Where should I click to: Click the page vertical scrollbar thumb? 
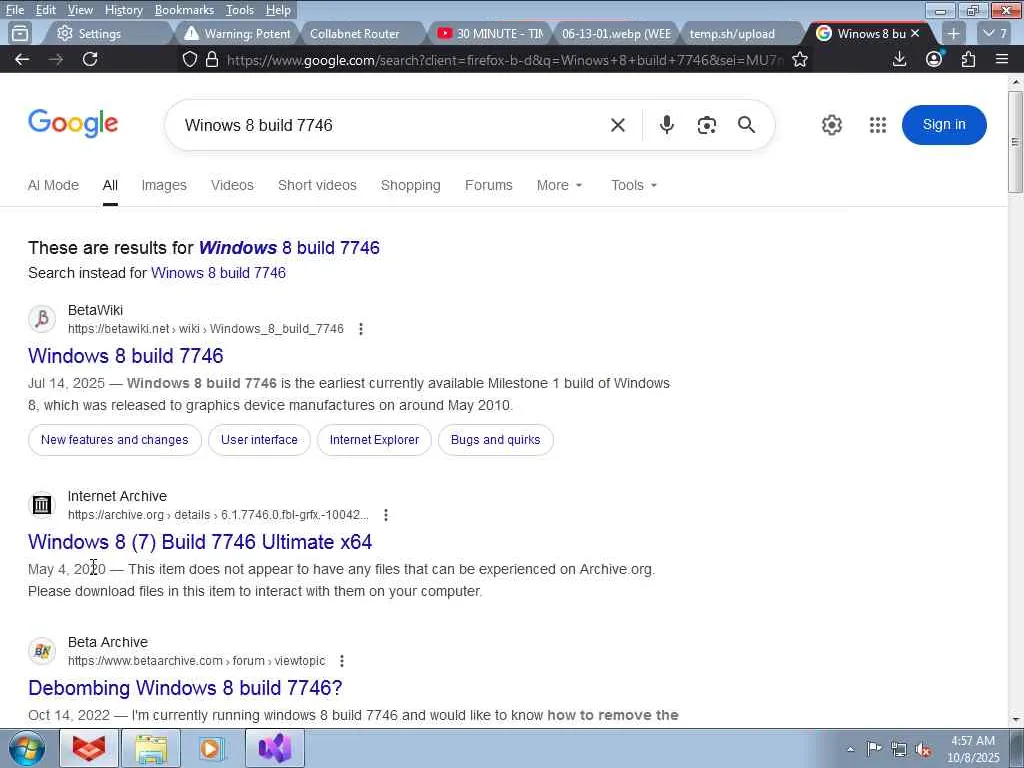[x=1015, y=142]
